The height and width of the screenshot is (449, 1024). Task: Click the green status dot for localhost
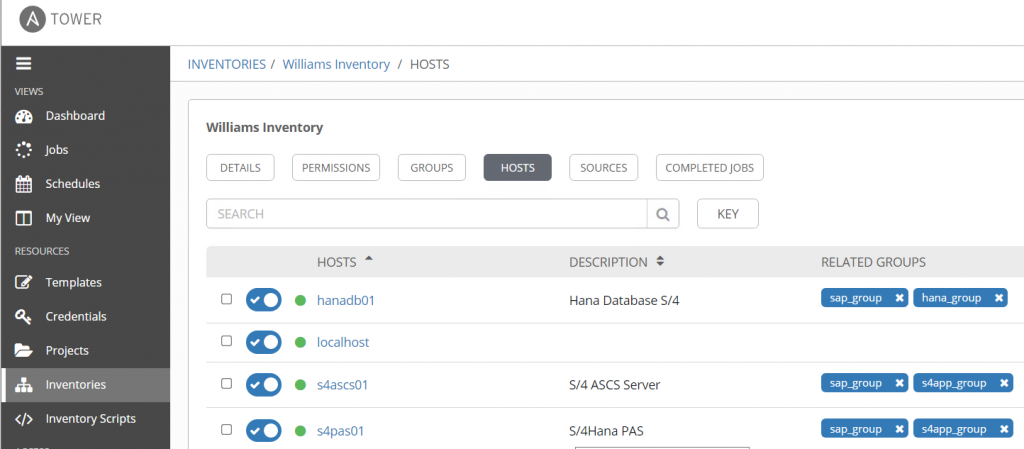(x=300, y=342)
